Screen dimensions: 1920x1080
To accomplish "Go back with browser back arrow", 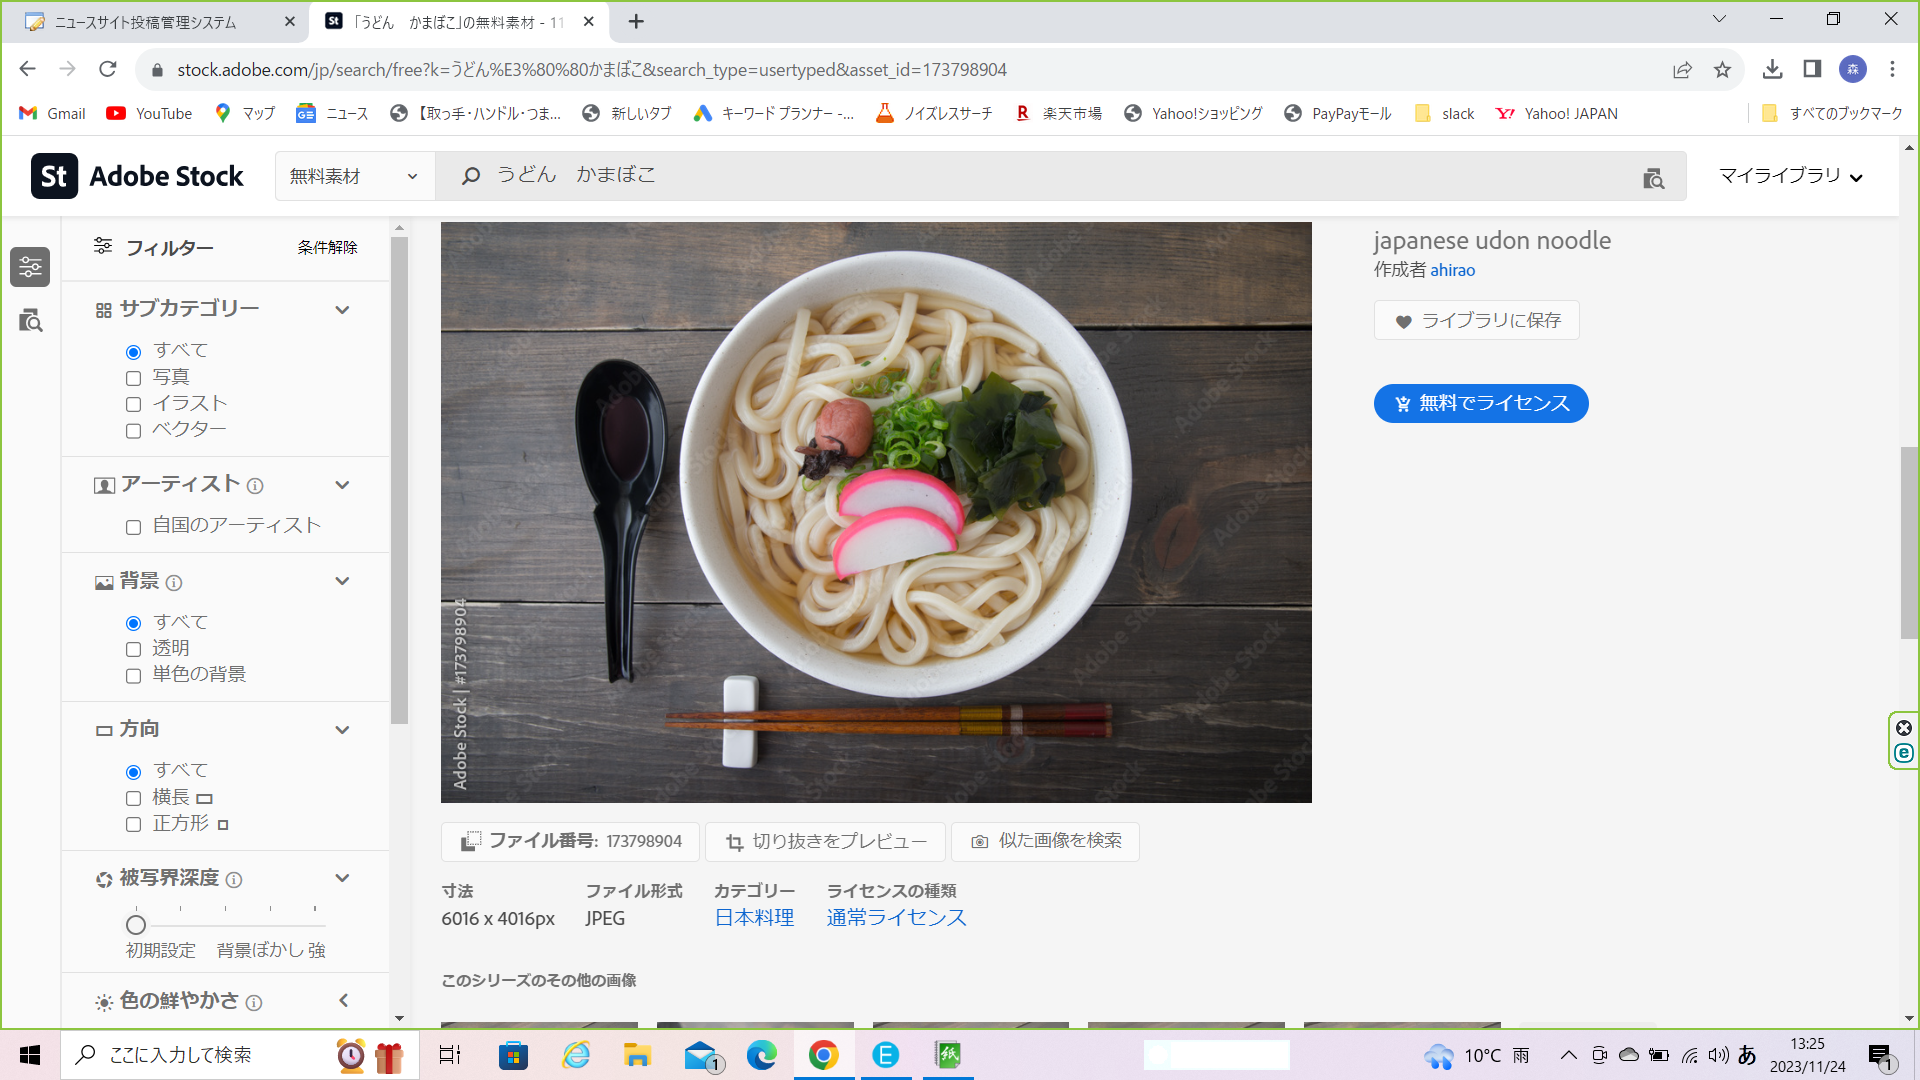I will 28,69.
